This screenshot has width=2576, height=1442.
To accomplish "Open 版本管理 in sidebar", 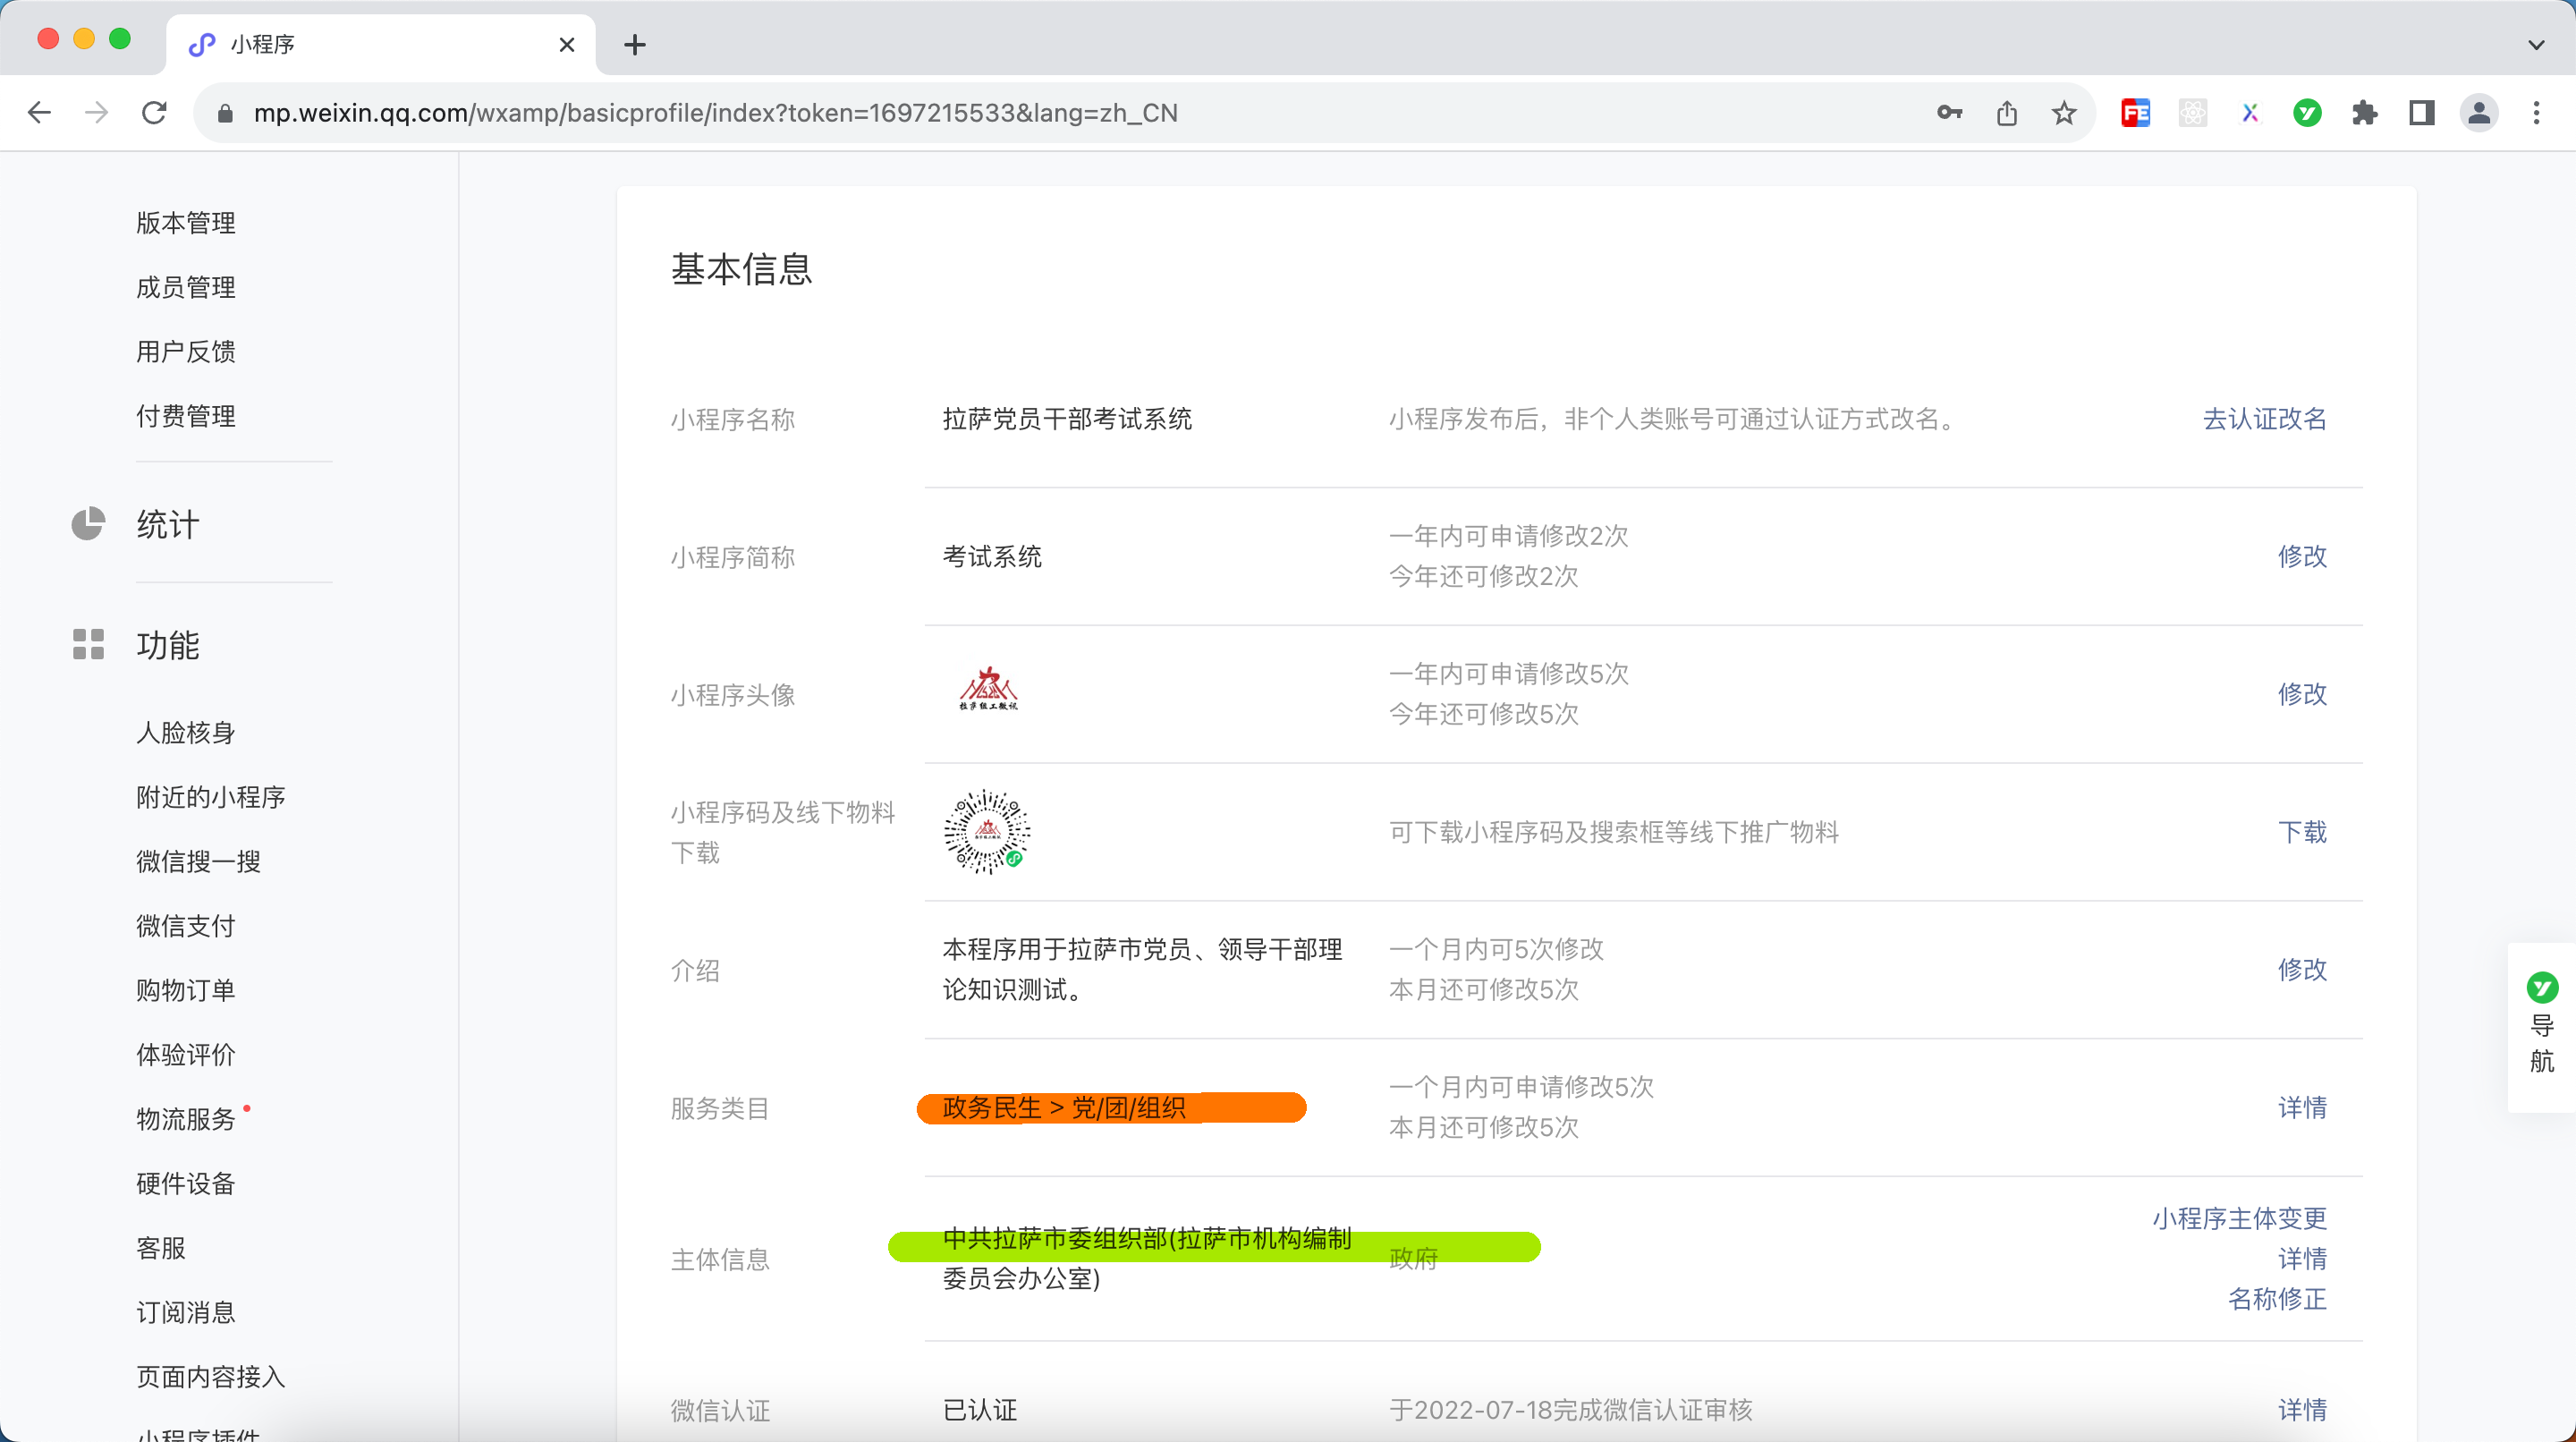I will pyautogui.click(x=186, y=223).
